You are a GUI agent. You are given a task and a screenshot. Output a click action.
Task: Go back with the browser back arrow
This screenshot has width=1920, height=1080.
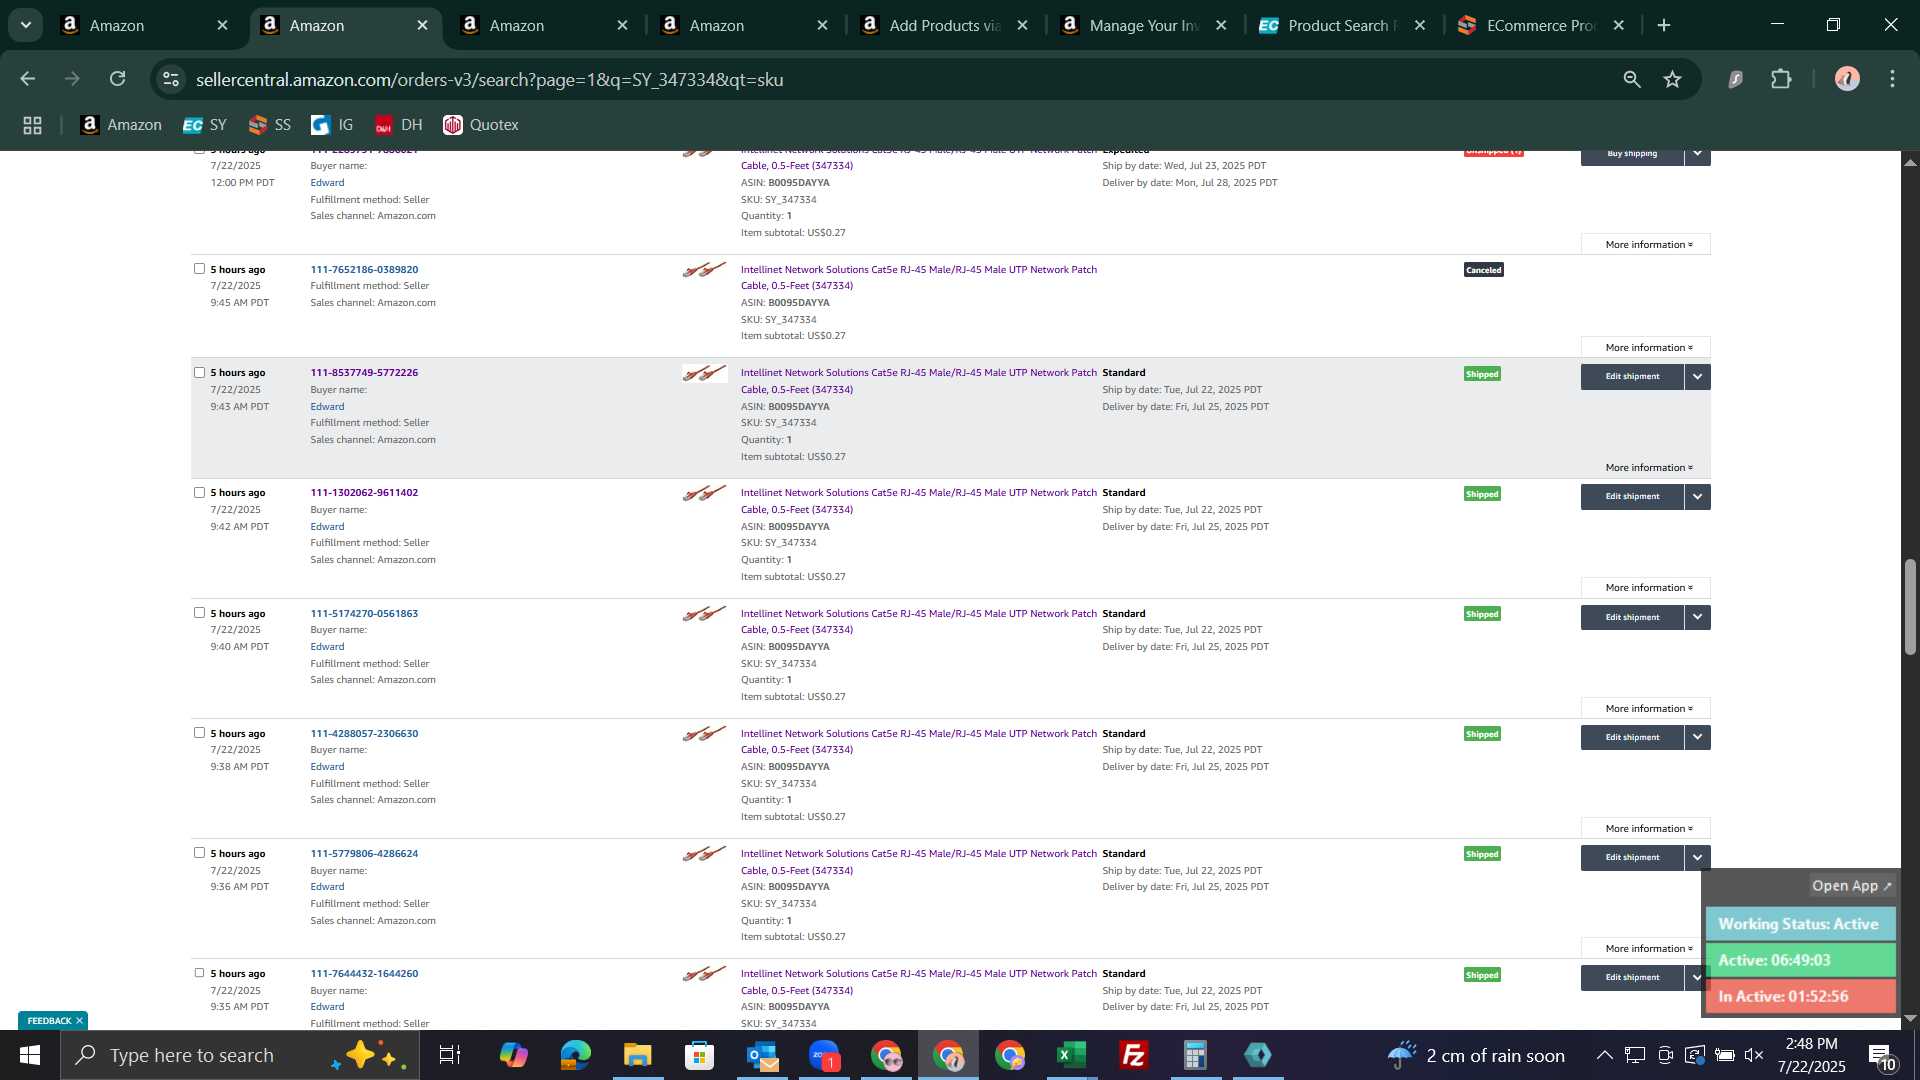(x=28, y=79)
